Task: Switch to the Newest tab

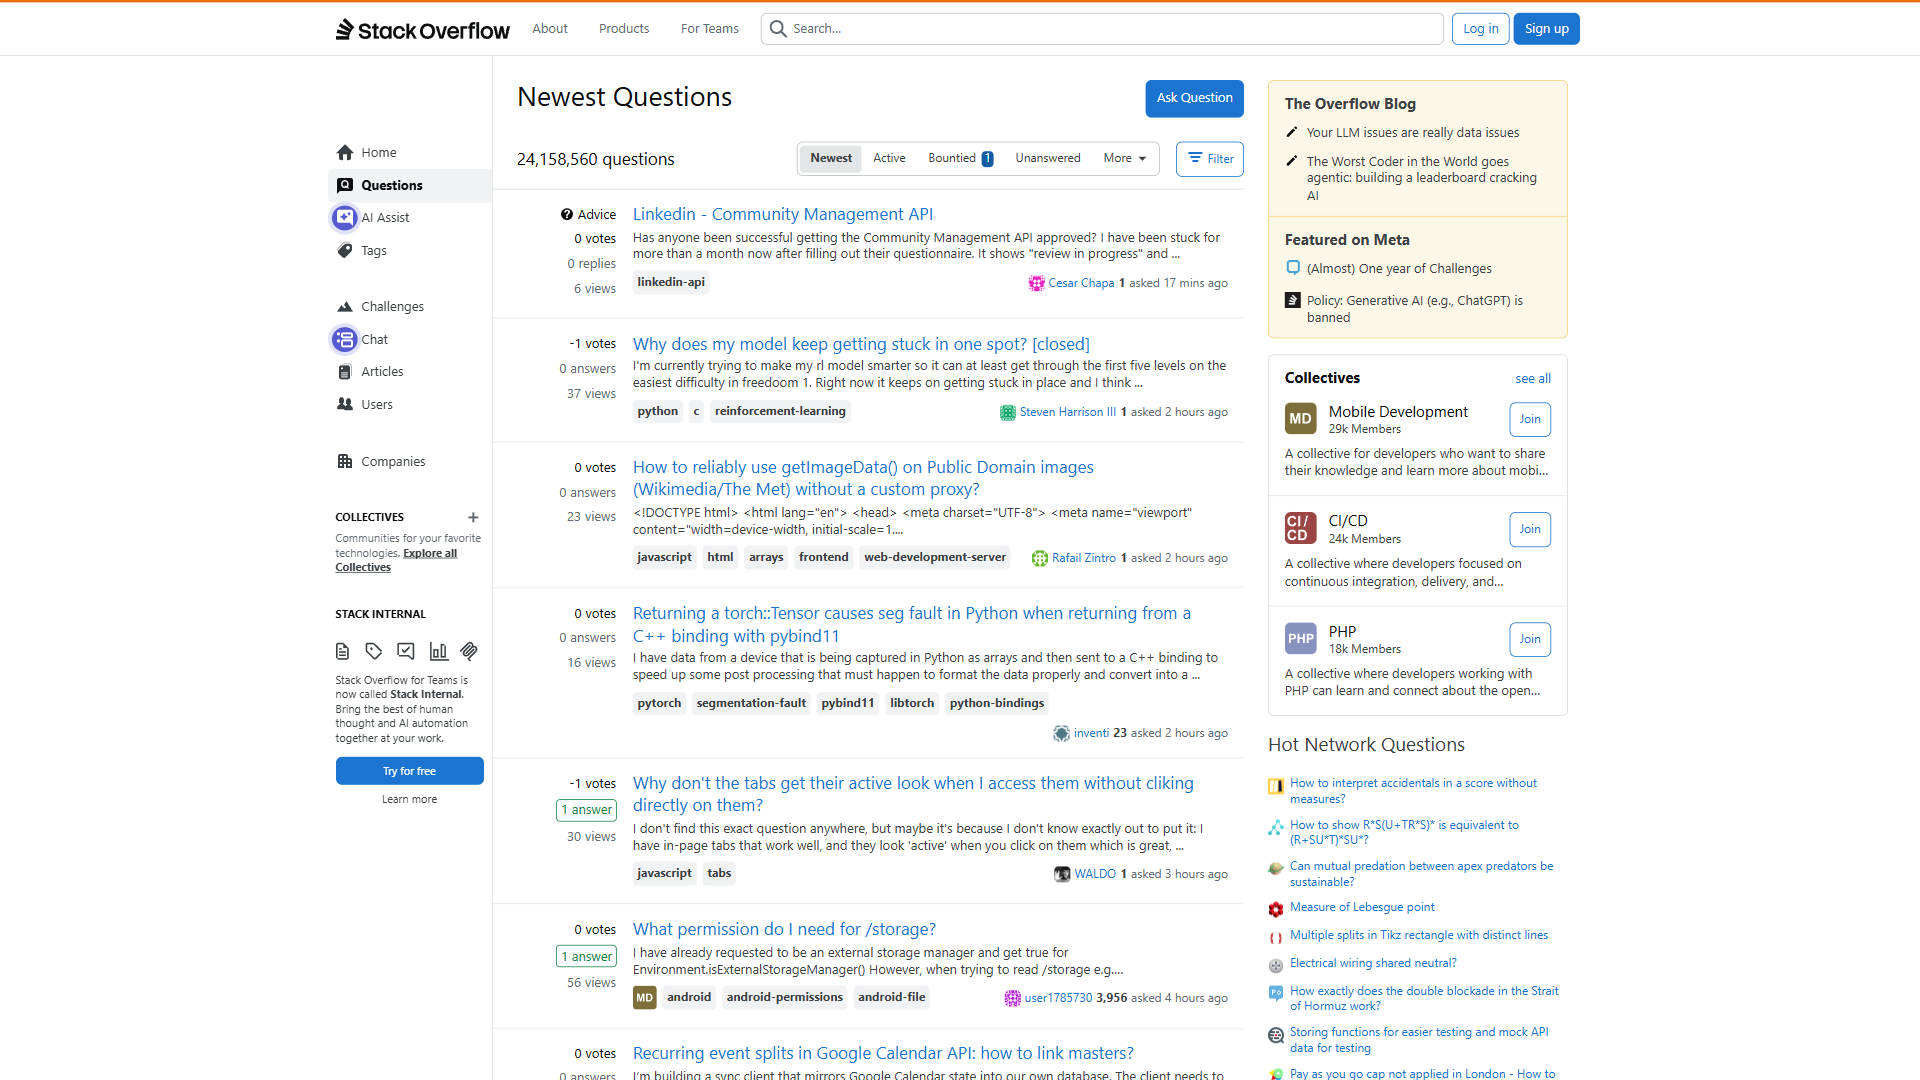Action: coord(831,158)
